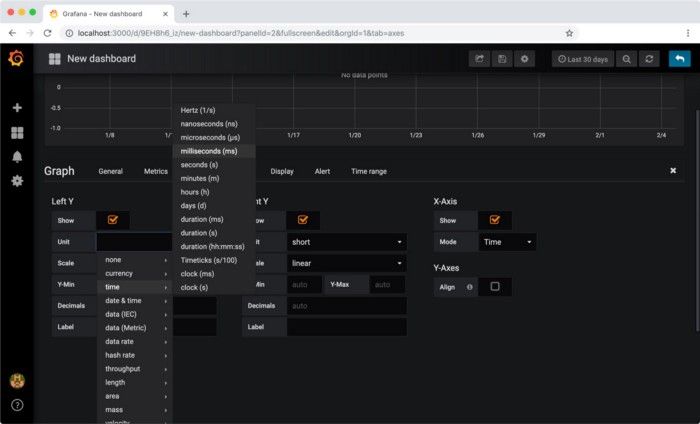This screenshot has height=424, width=700.
Task: Bookmark this page with the star icon
Action: tap(569, 33)
